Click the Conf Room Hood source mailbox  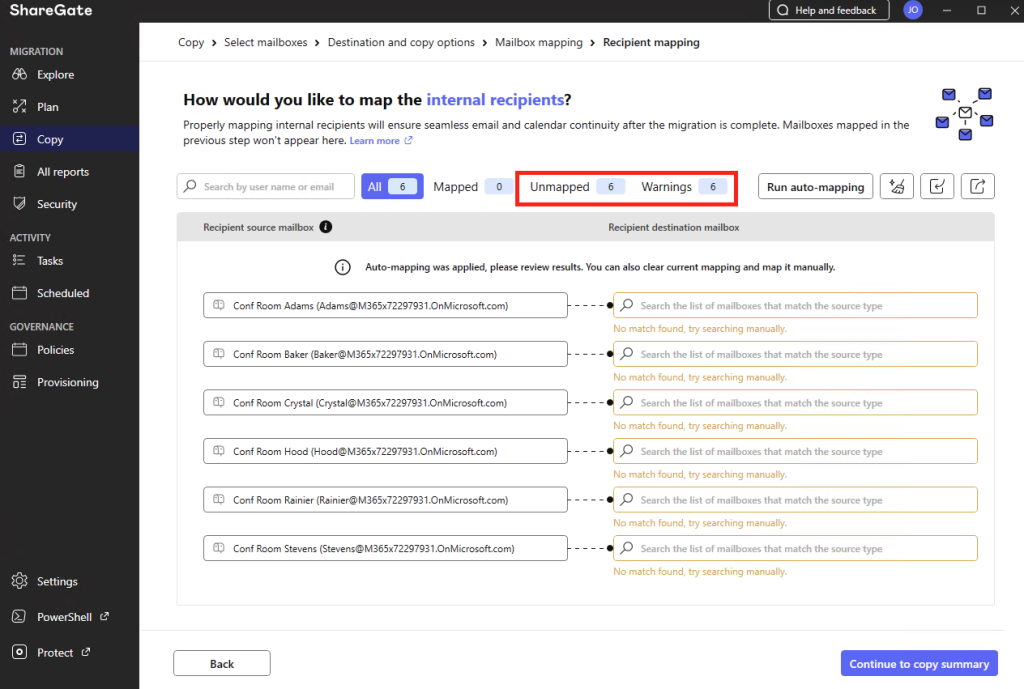[x=385, y=451]
